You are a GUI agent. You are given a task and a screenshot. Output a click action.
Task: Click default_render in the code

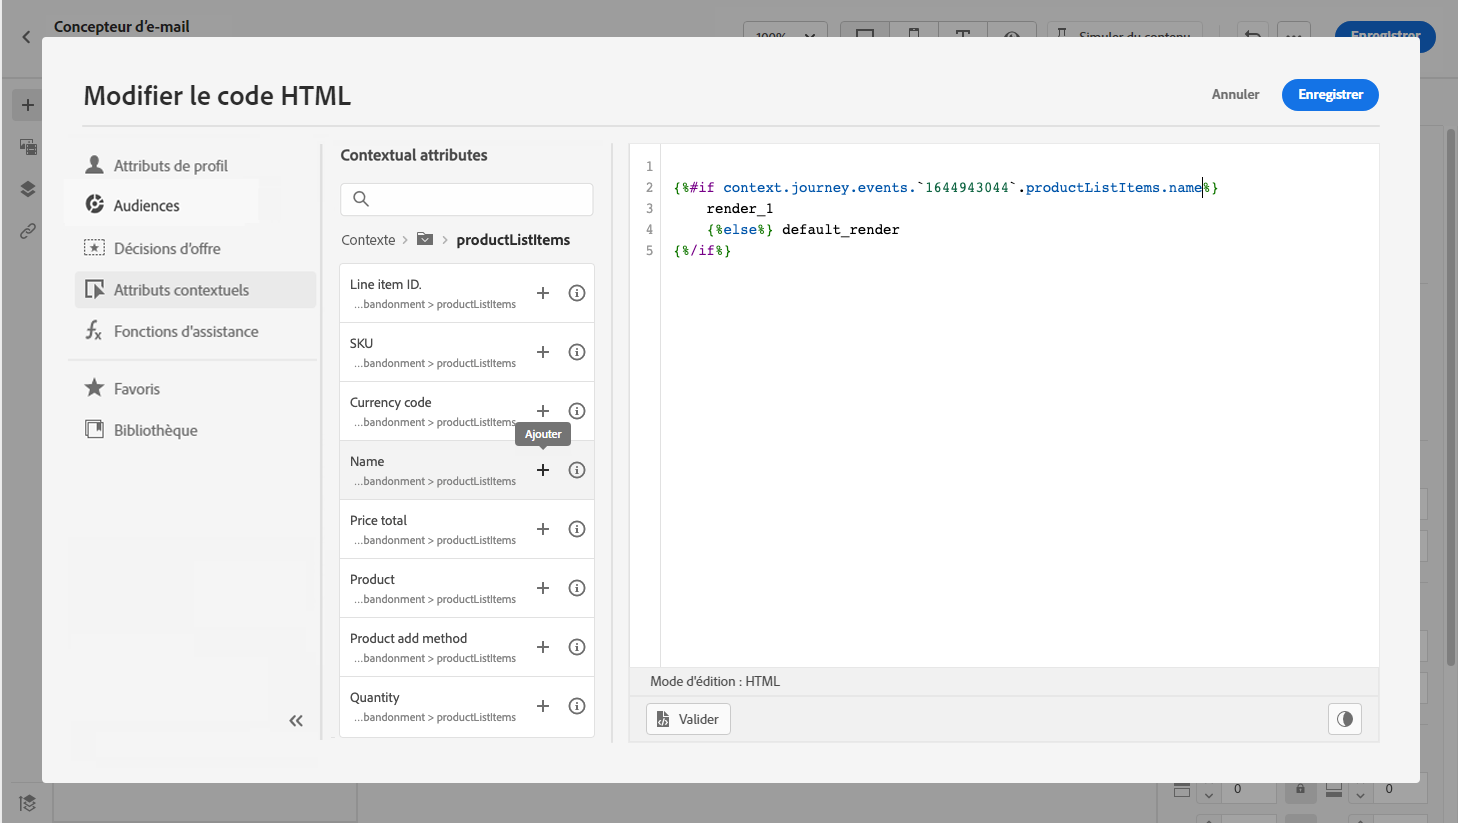[840, 229]
